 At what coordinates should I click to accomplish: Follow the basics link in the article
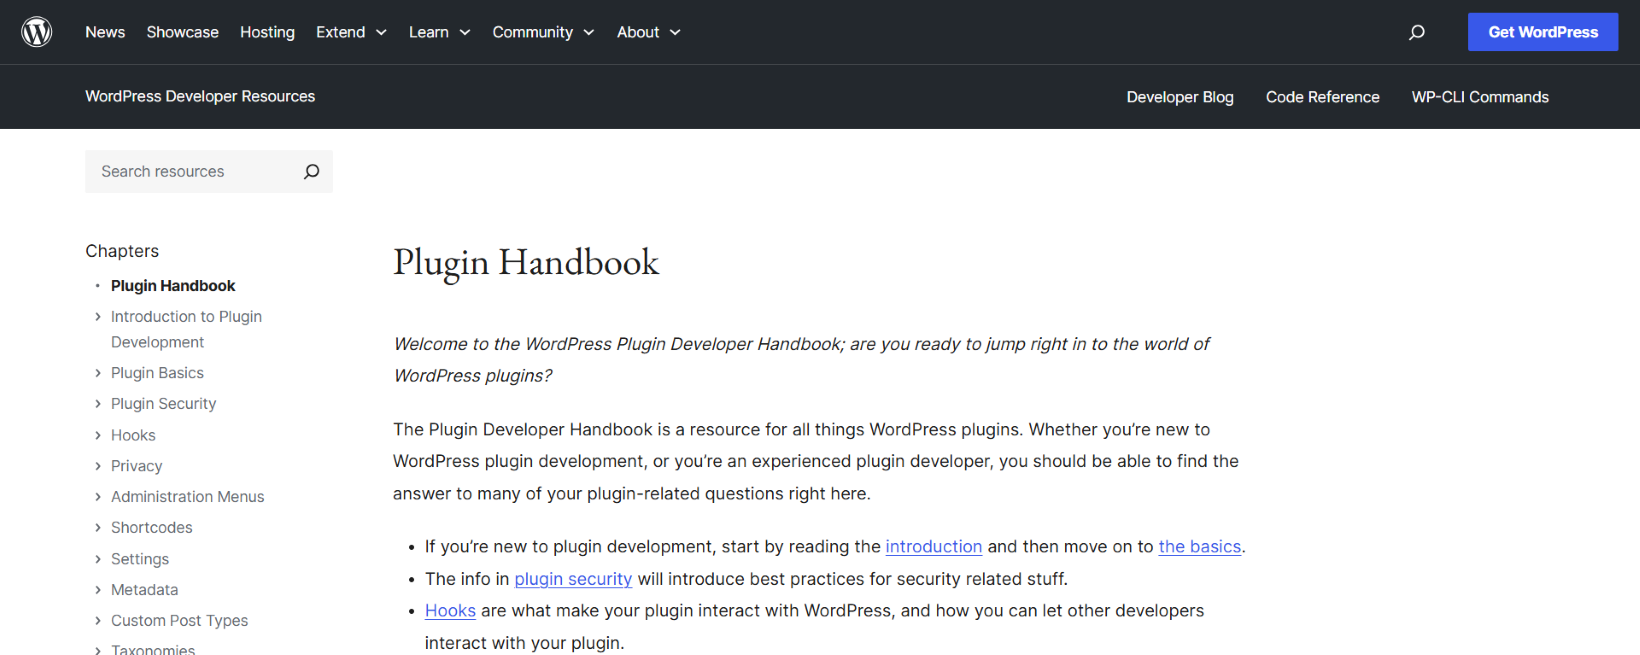point(1199,547)
